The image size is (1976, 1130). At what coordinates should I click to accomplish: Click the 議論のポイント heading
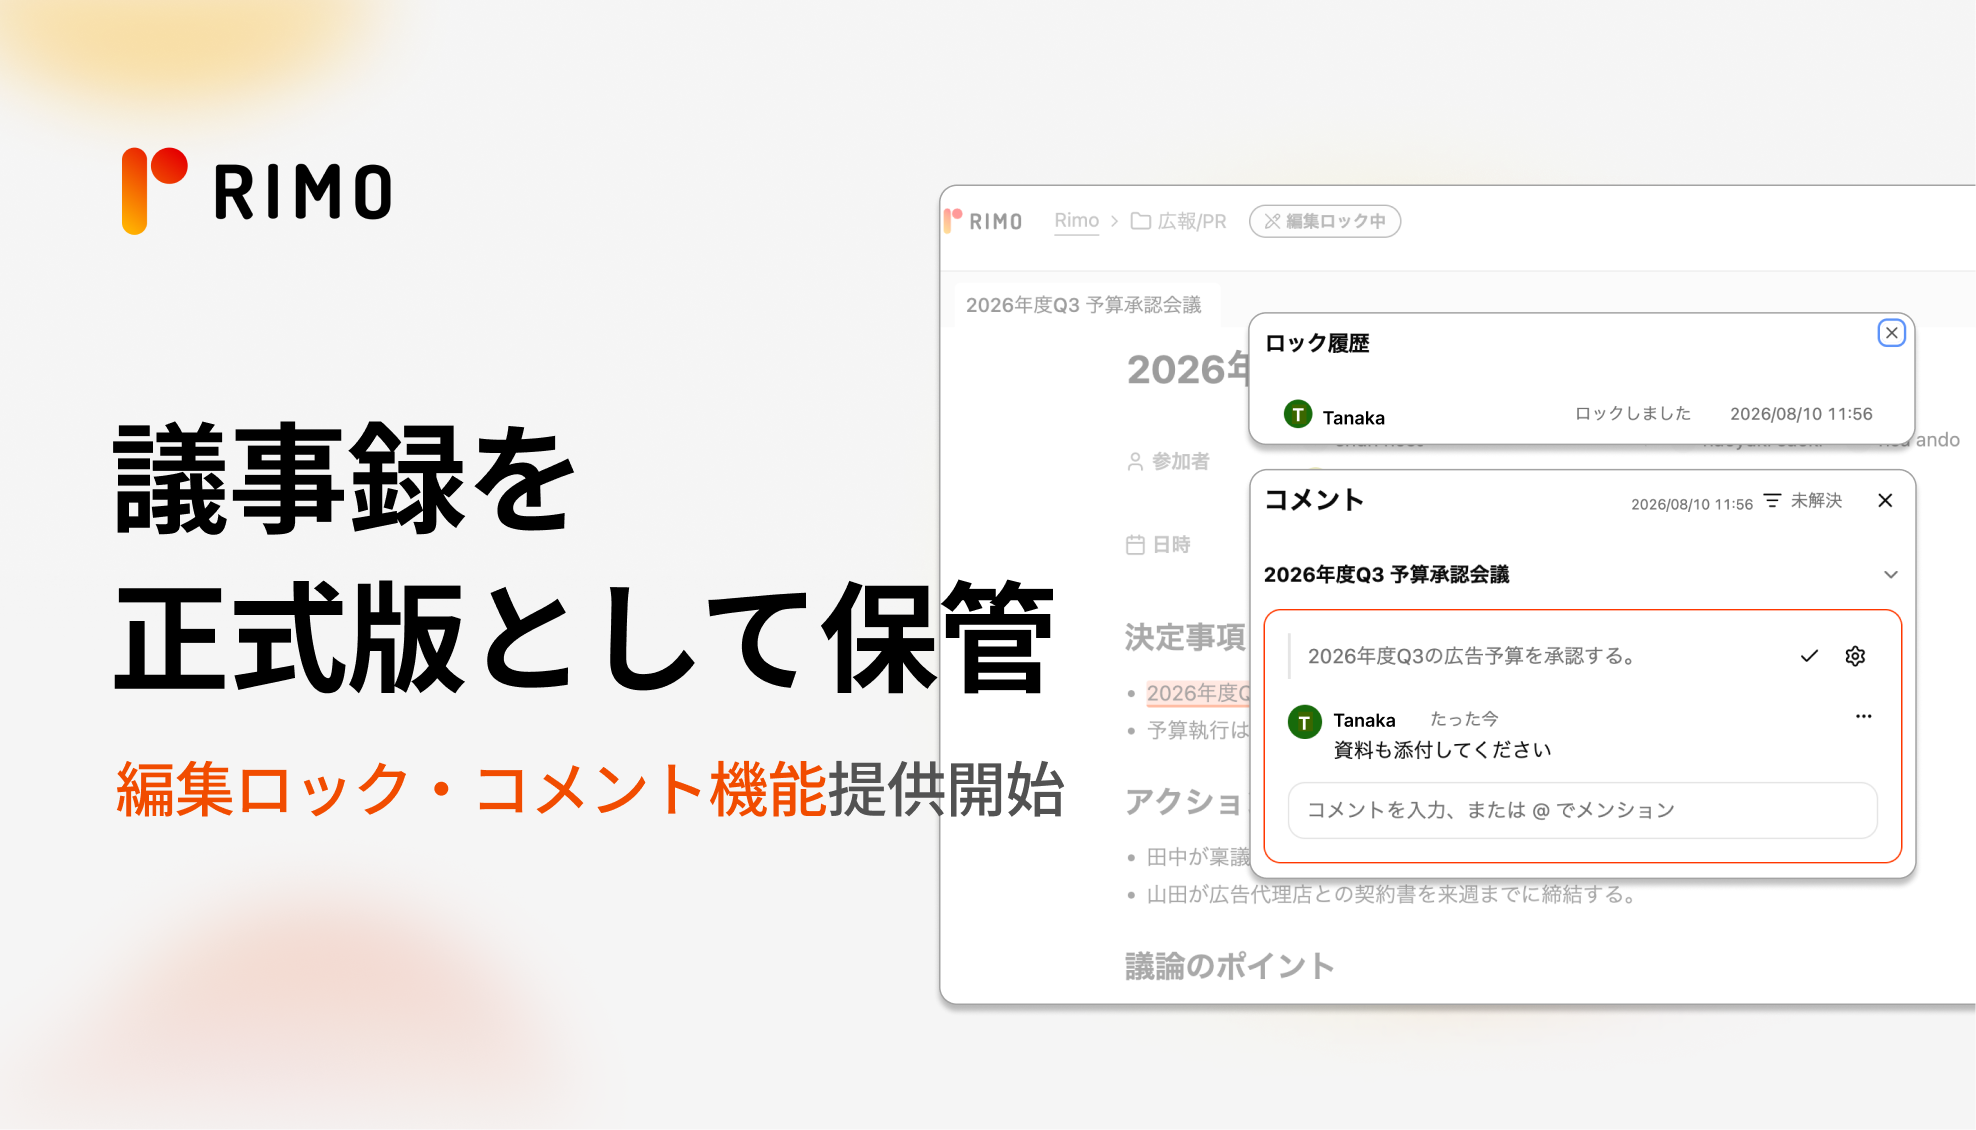1229,966
